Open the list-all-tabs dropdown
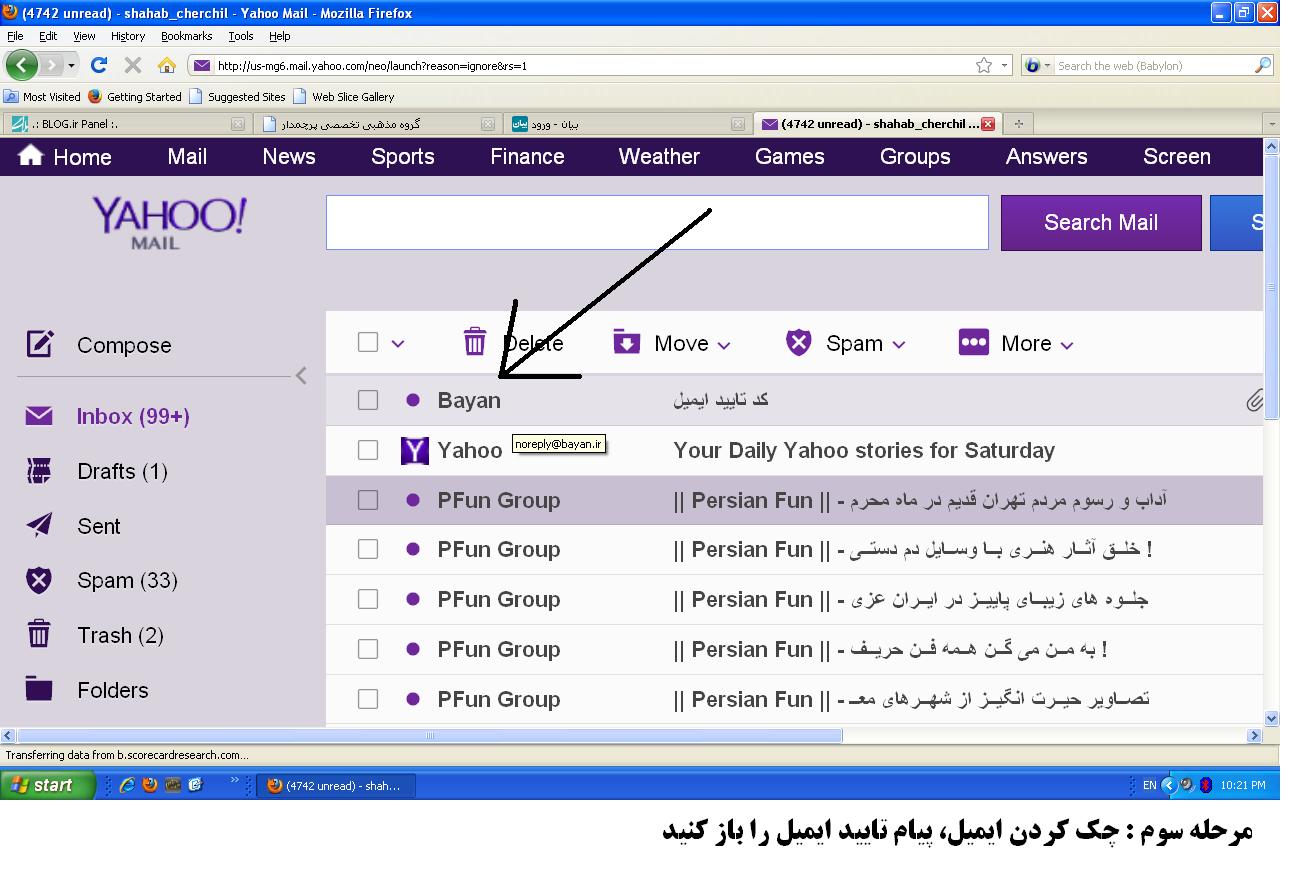The image size is (1302, 878). [x=1272, y=124]
